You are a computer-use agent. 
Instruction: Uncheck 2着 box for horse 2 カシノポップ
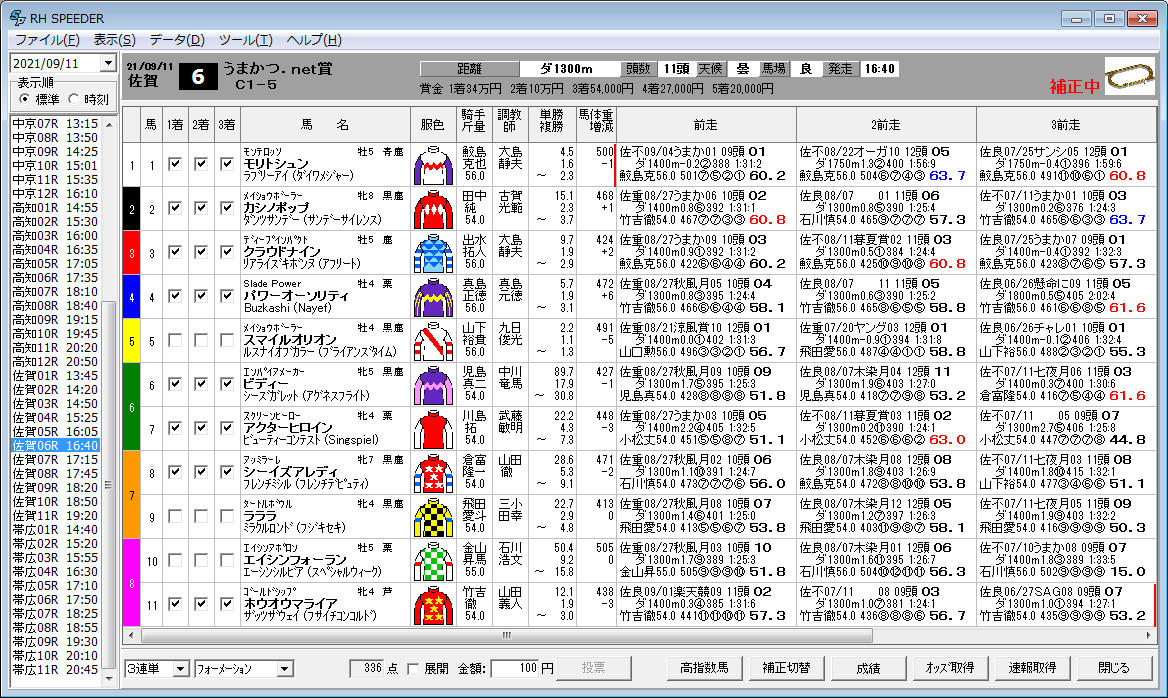[x=200, y=208]
